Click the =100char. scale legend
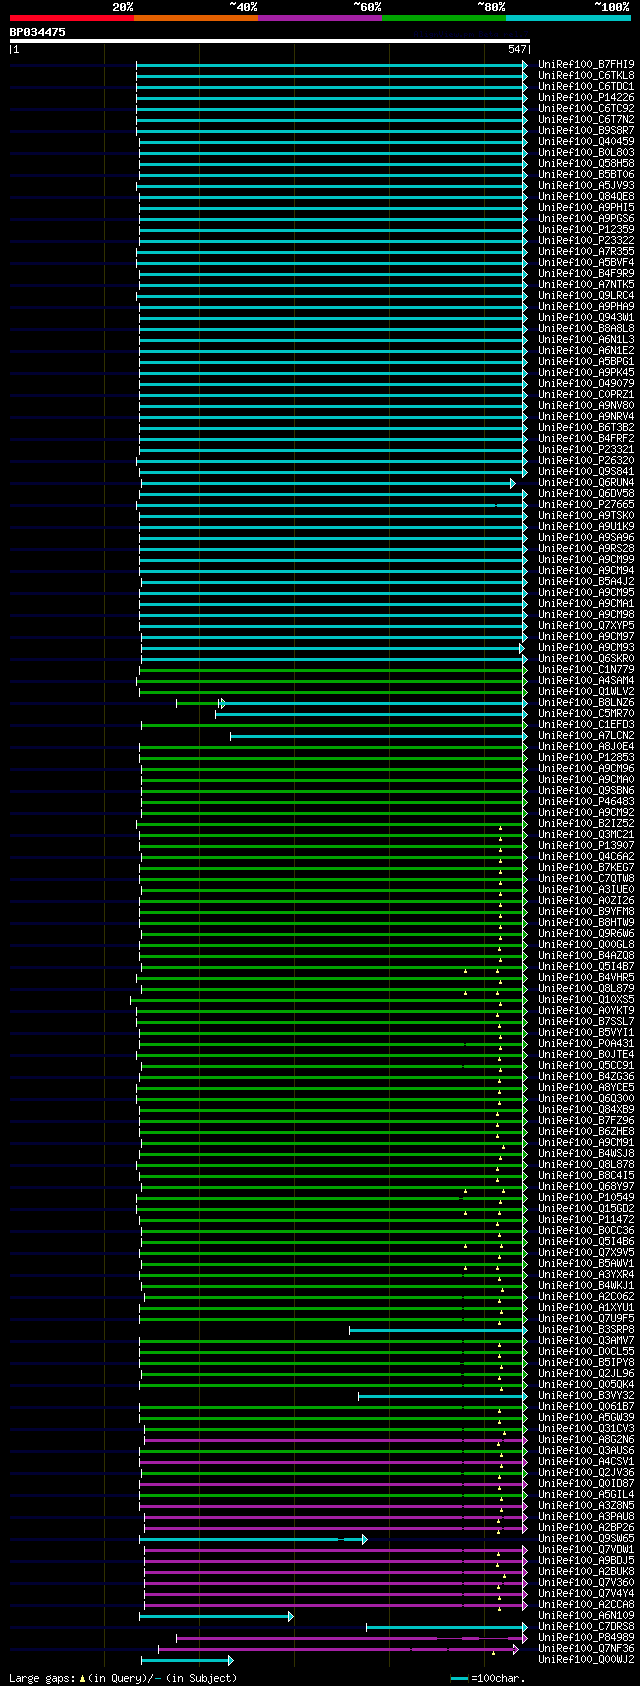 [x=488, y=1678]
